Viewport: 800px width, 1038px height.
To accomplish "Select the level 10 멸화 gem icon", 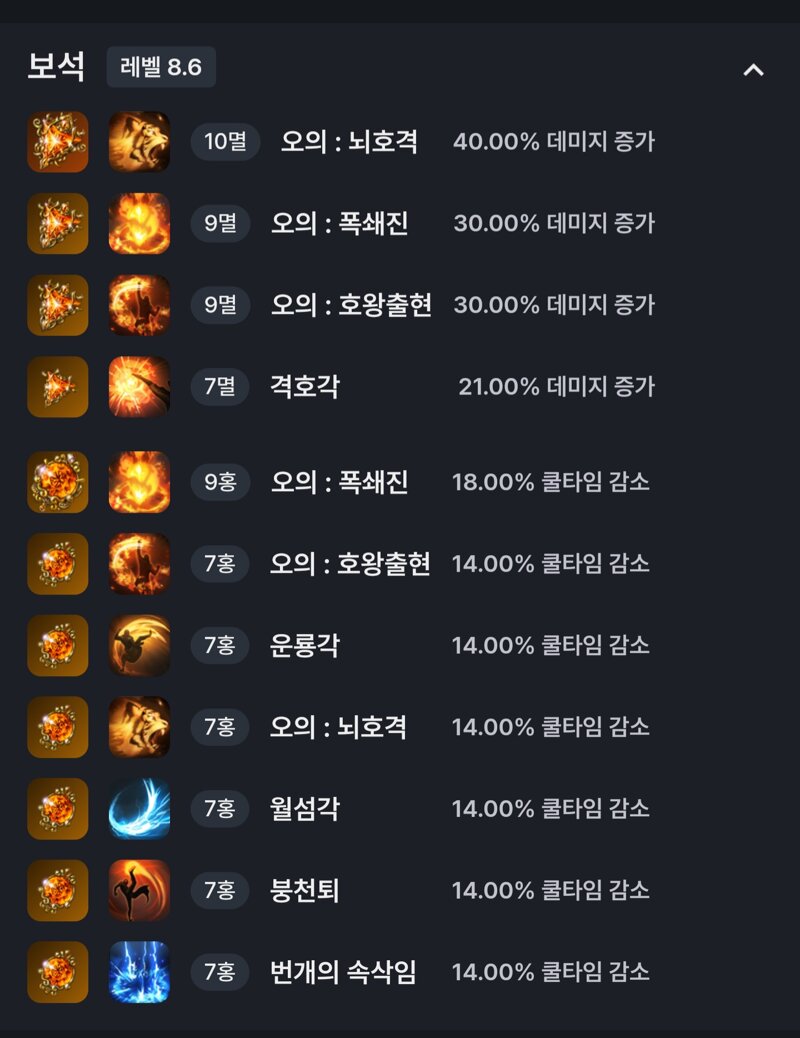I will [58, 142].
